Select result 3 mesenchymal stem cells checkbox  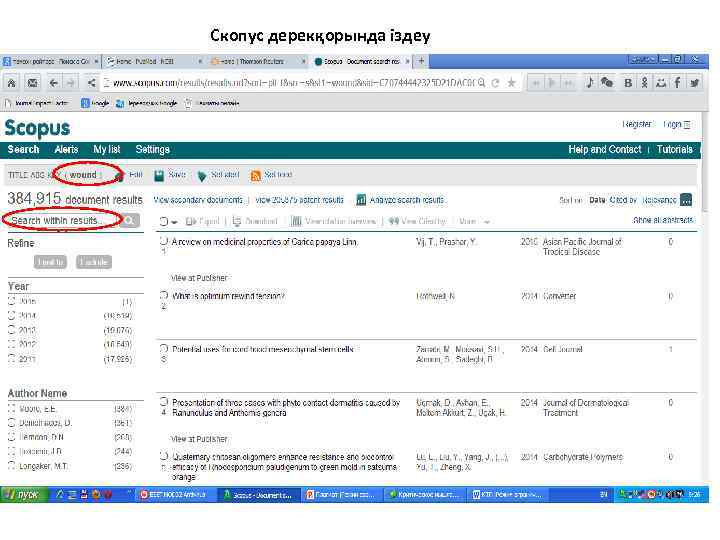pos(163,348)
